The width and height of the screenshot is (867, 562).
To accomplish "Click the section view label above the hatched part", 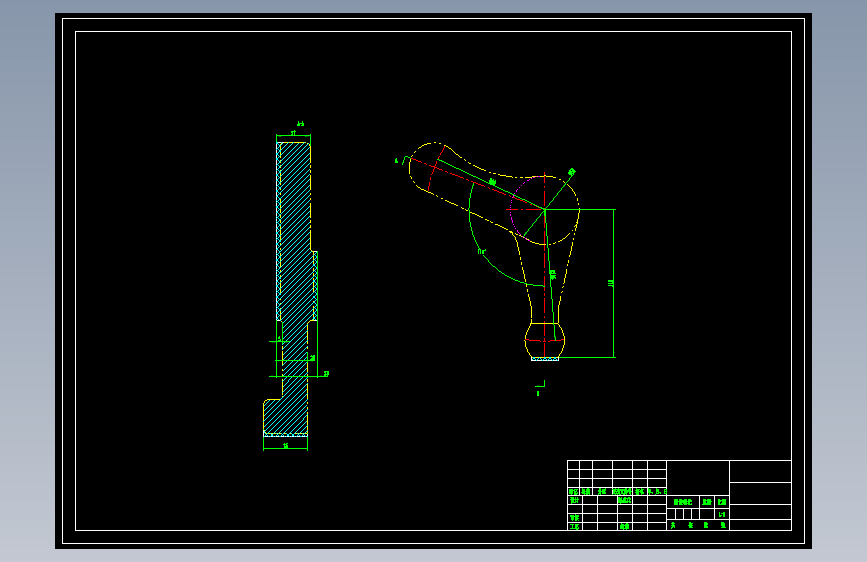I will (x=300, y=124).
